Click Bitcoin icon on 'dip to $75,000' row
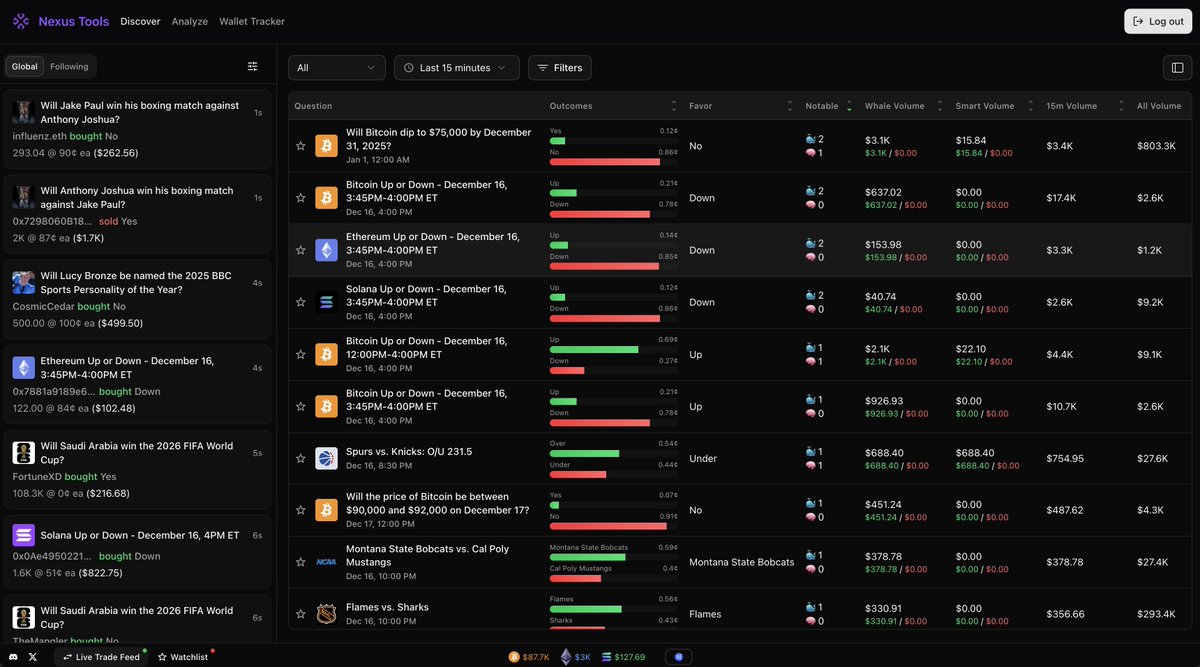The image size is (1200, 667). tap(326, 146)
